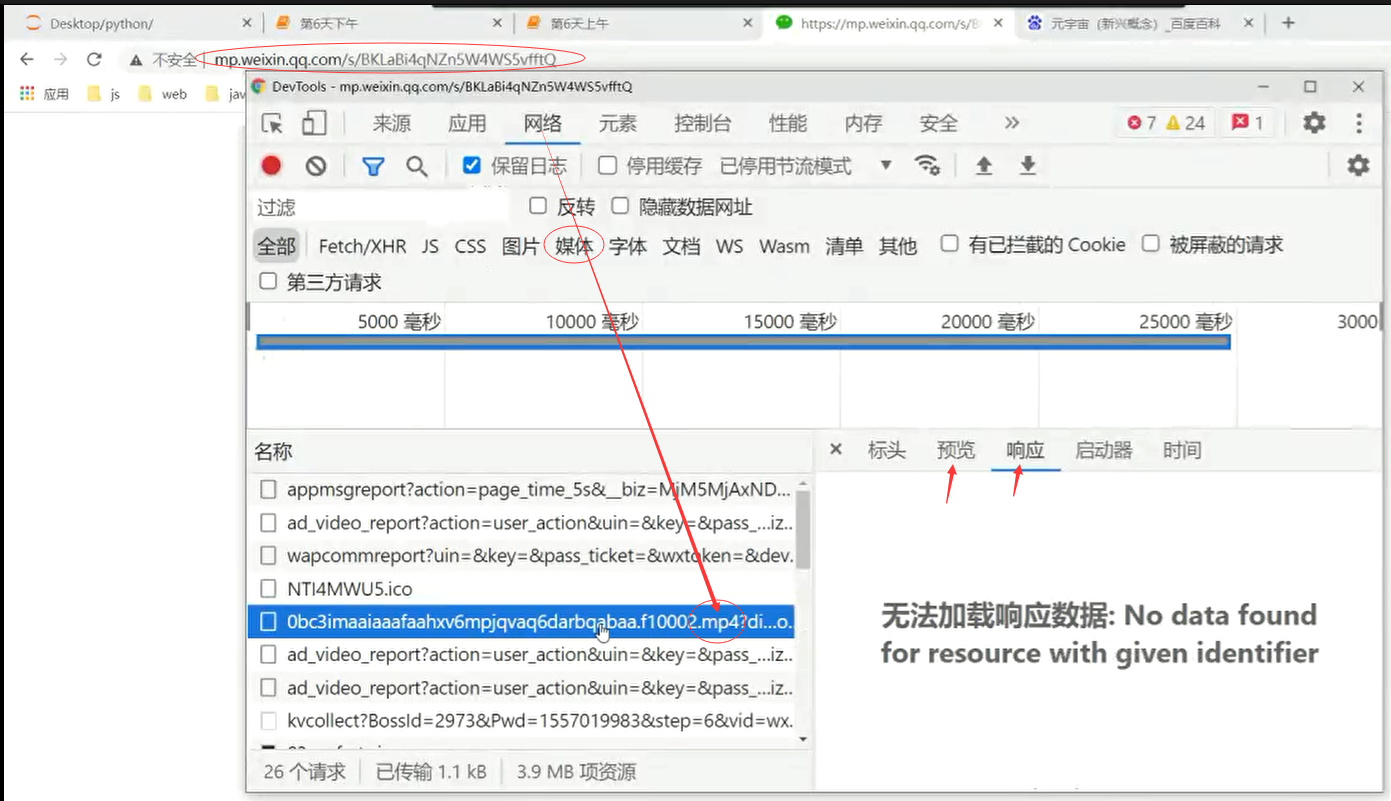Reload the browser page
This screenshot has width=1391, height=801.
[x=94, y=59]
